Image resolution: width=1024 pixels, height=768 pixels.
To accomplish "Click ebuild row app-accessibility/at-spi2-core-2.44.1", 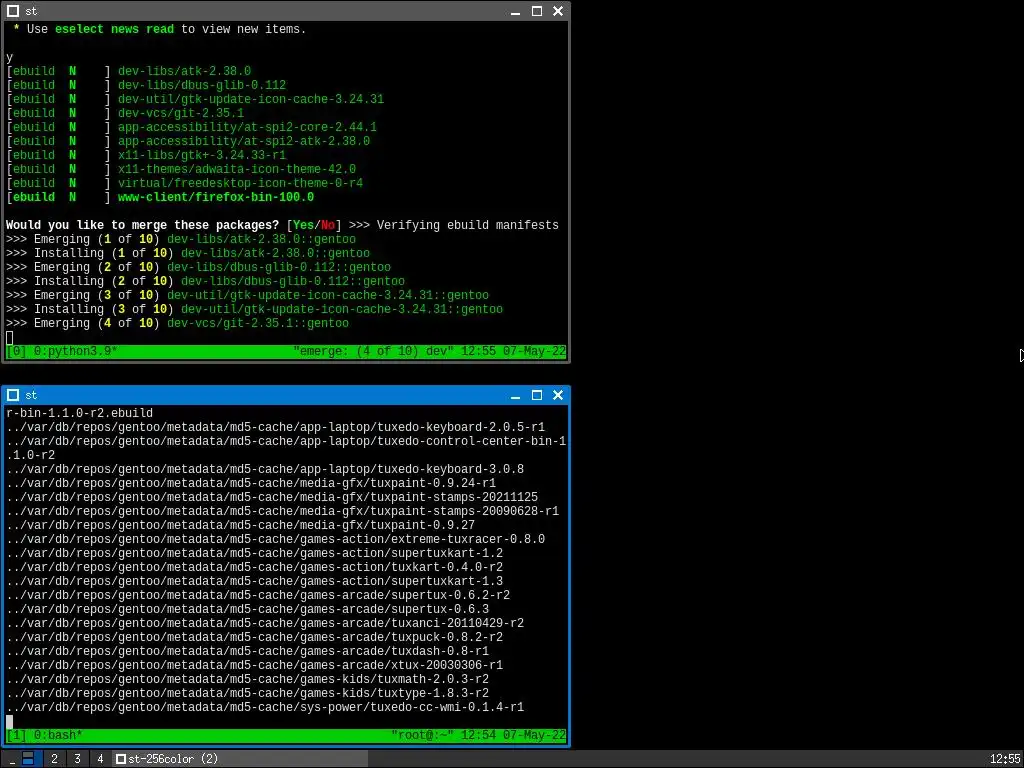I will tap(191, 127).
